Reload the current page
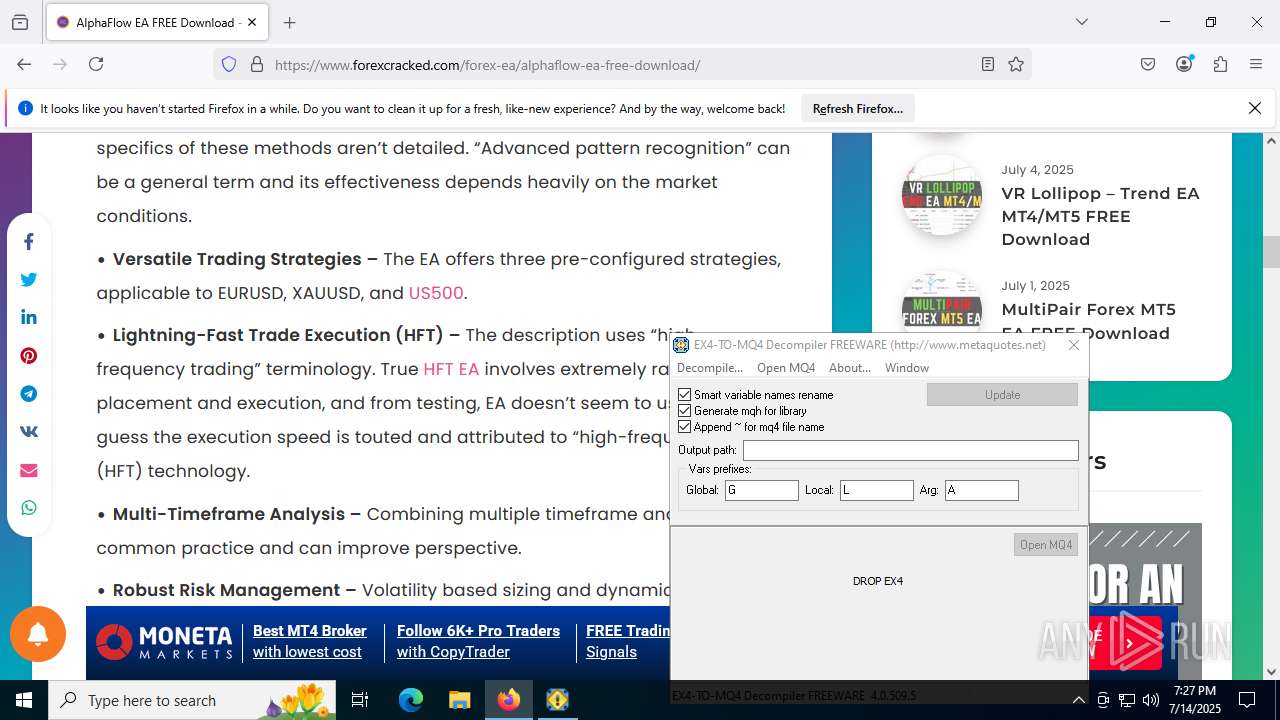 [x=96, y=64]
